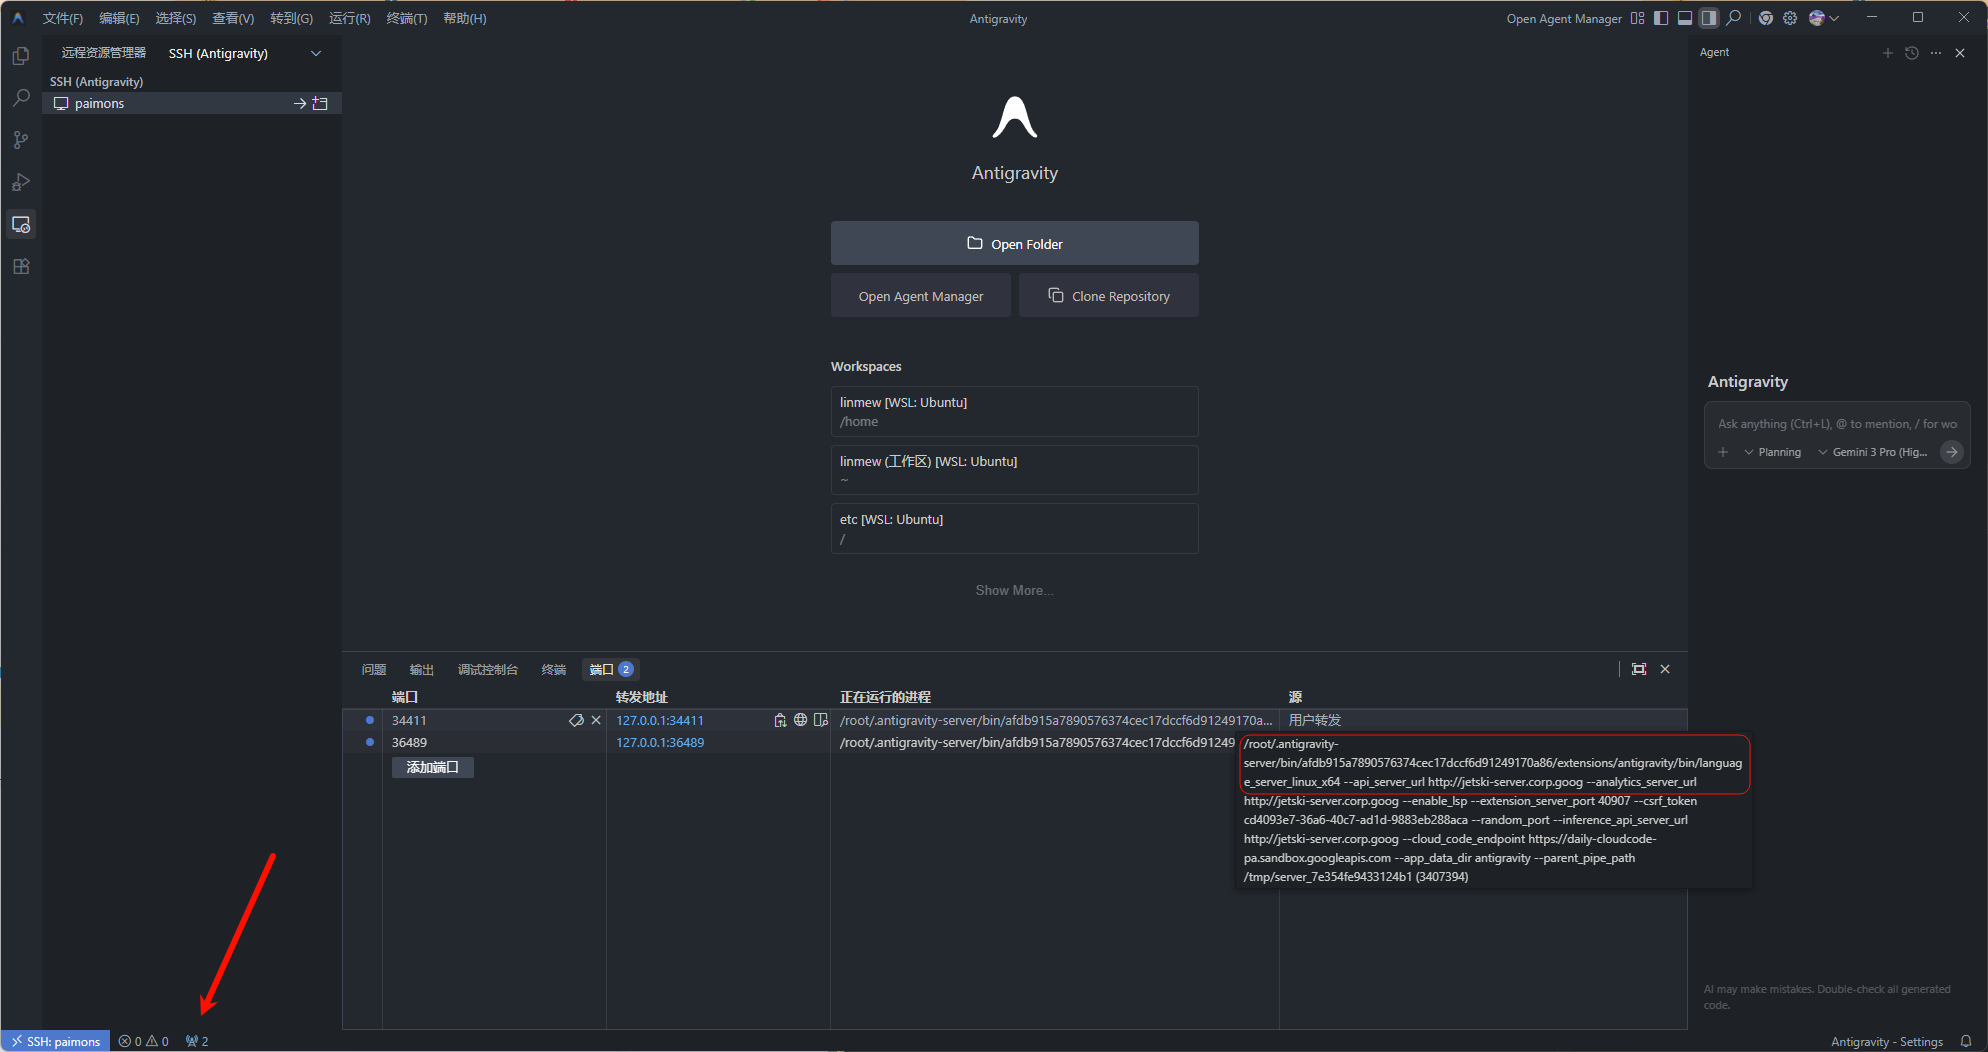Connect to paimons in new window icon

click(320, 103)
